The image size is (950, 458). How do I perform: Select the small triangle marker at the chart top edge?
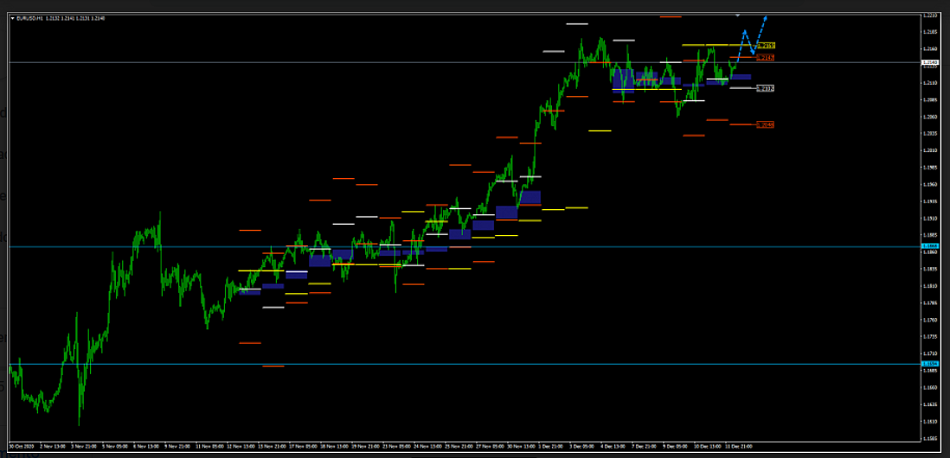click(738, 15)
